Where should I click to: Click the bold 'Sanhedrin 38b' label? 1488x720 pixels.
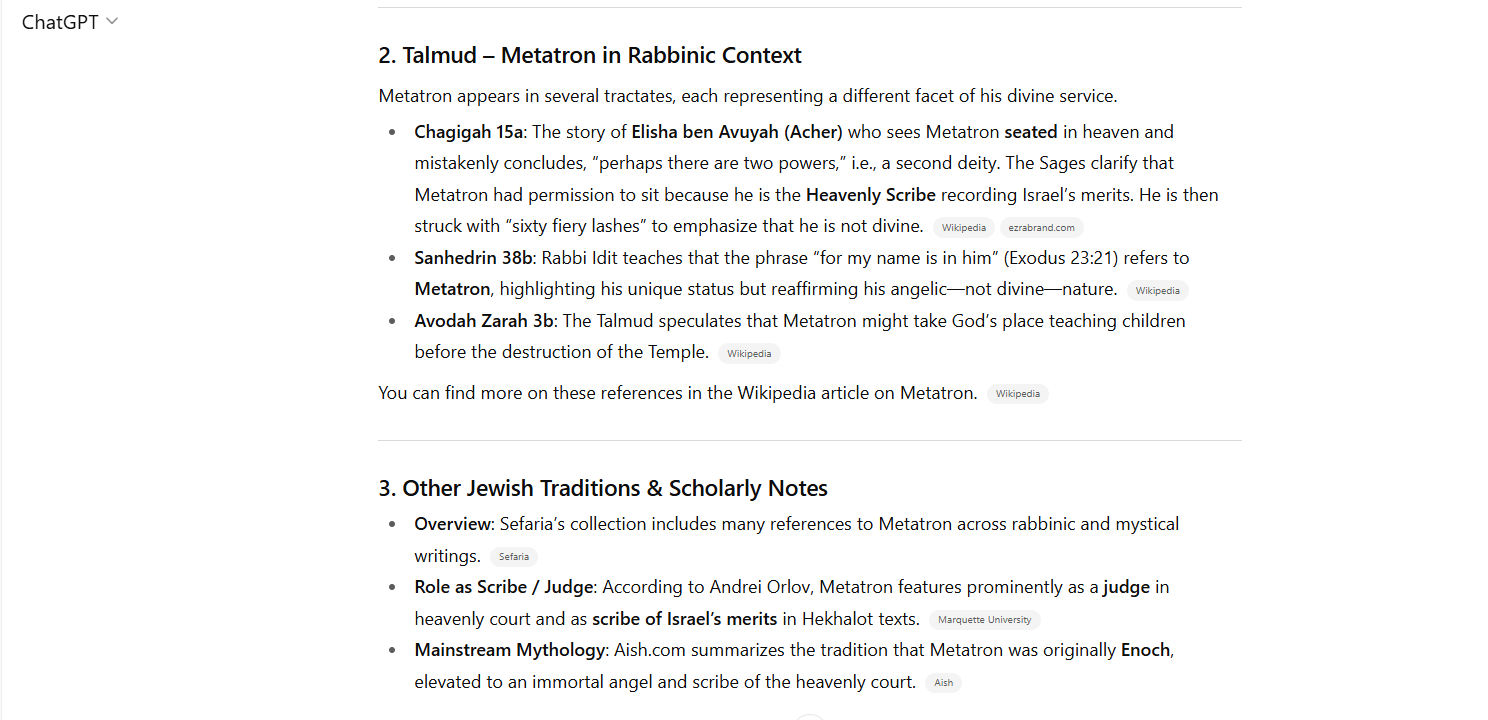[x=473, y=258]
